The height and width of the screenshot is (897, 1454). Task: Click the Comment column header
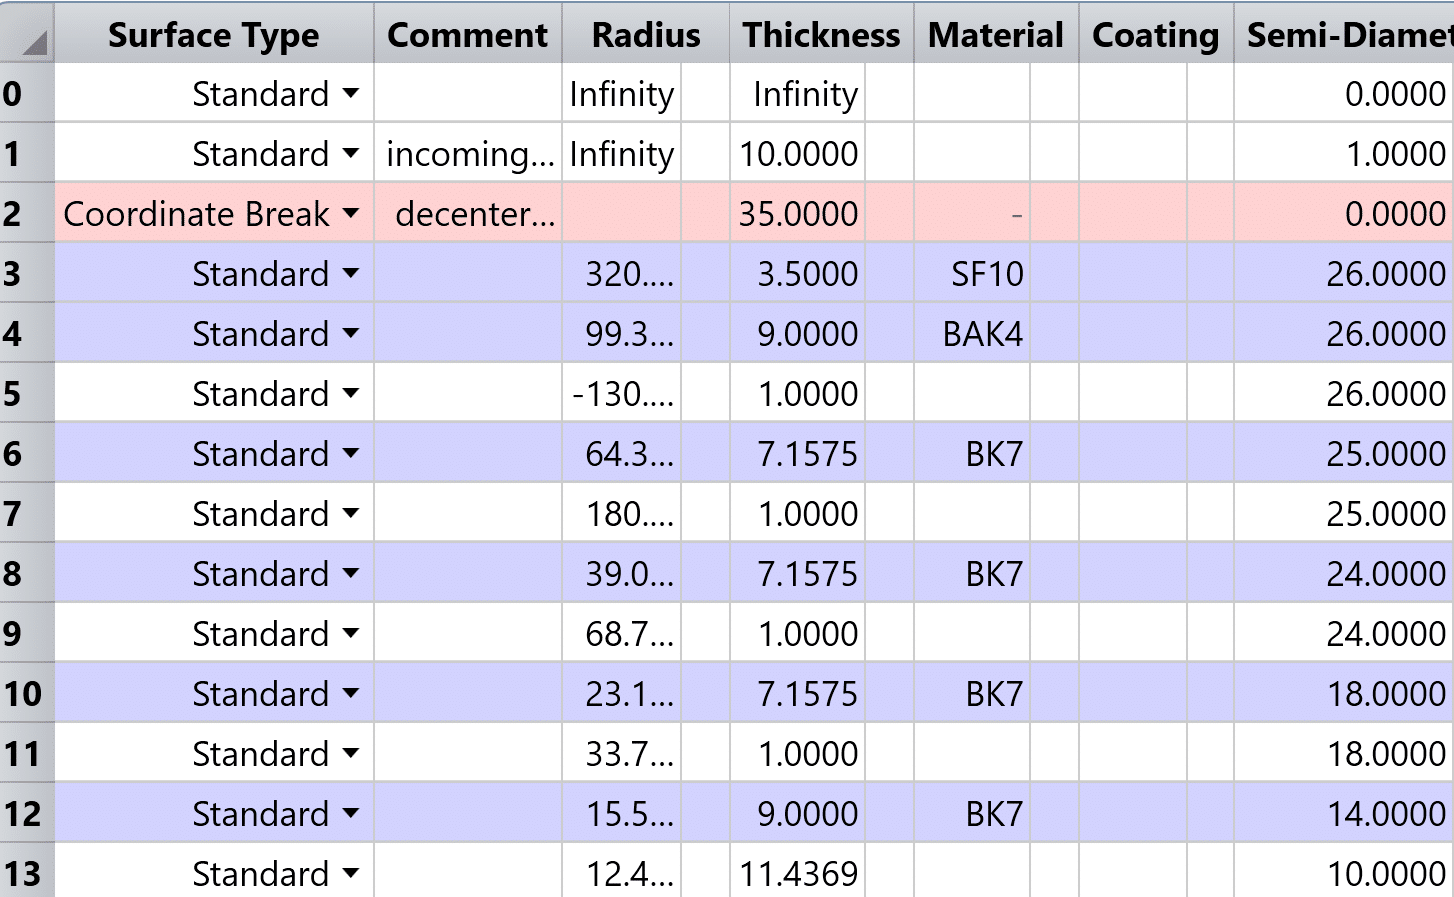[x=468, y=34]
